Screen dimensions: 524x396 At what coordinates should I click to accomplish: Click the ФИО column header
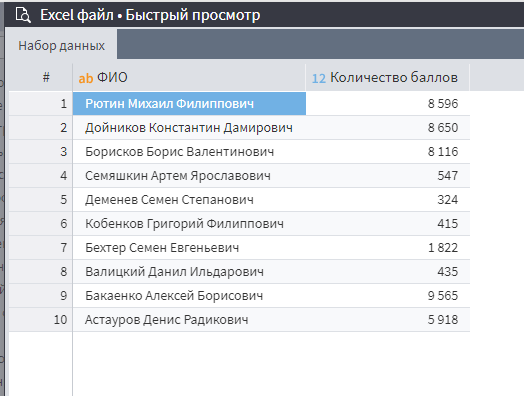(x=189, y=78)
